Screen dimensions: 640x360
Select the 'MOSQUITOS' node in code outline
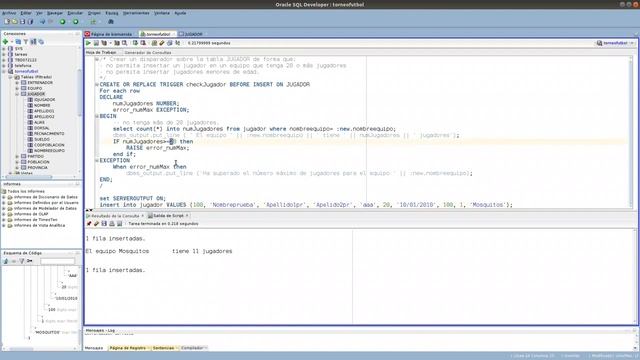coord(47,333)
